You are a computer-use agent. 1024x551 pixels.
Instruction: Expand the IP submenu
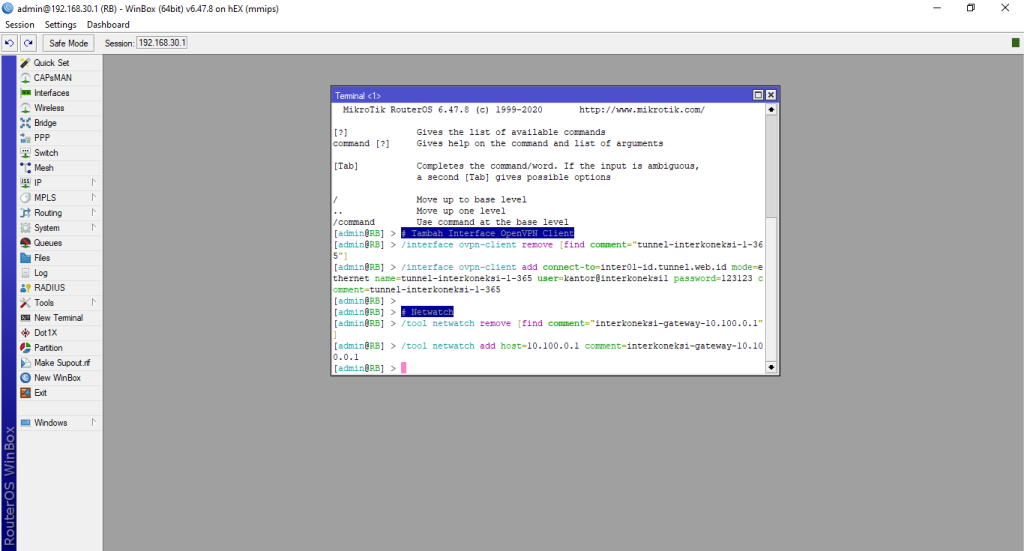point(93,183)
